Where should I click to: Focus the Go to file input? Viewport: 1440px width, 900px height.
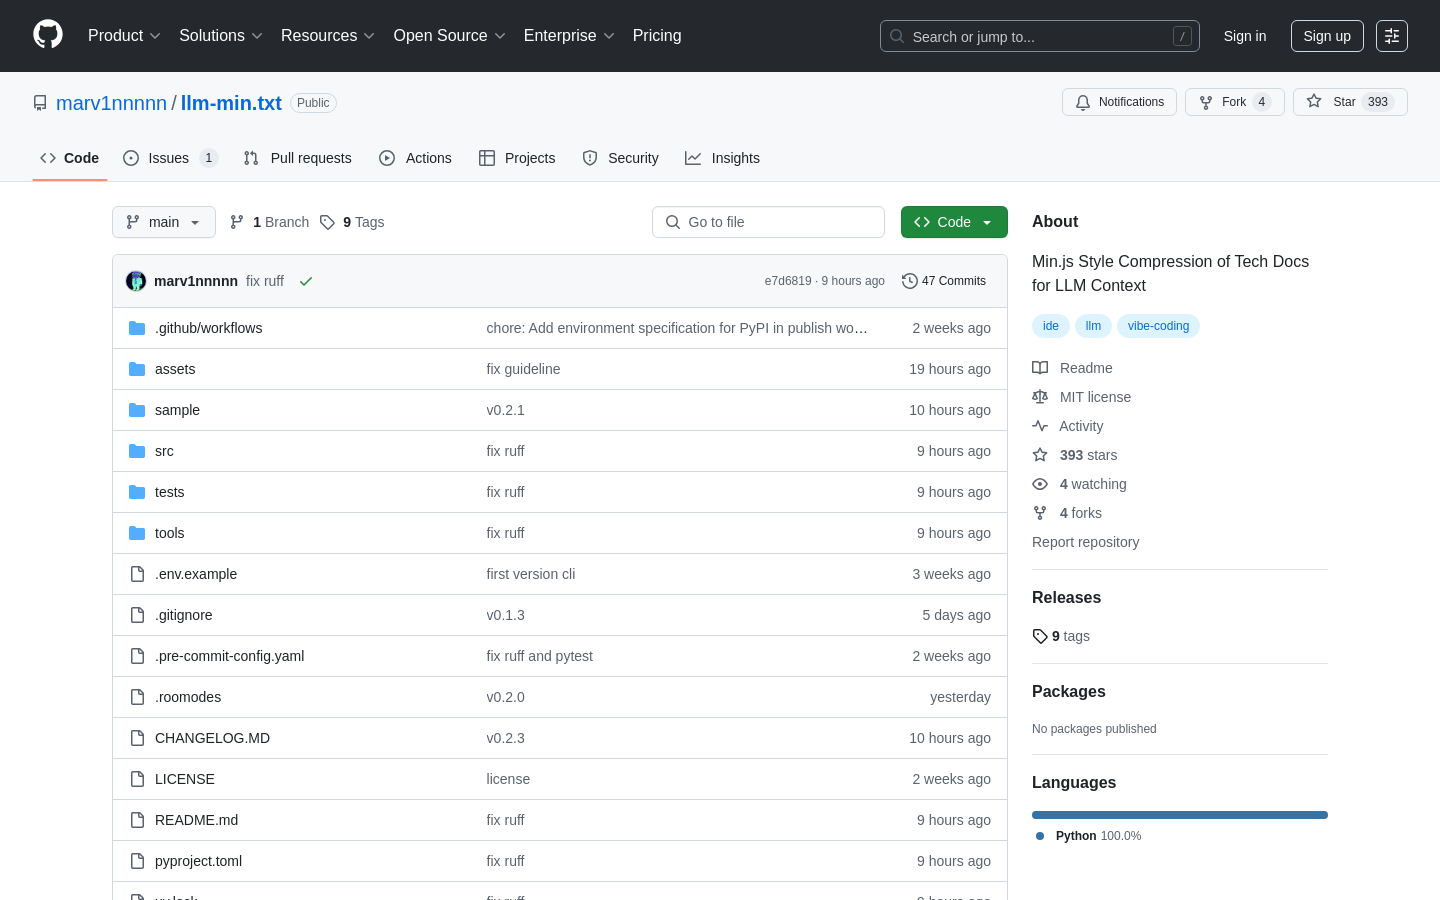coord(768,222)
